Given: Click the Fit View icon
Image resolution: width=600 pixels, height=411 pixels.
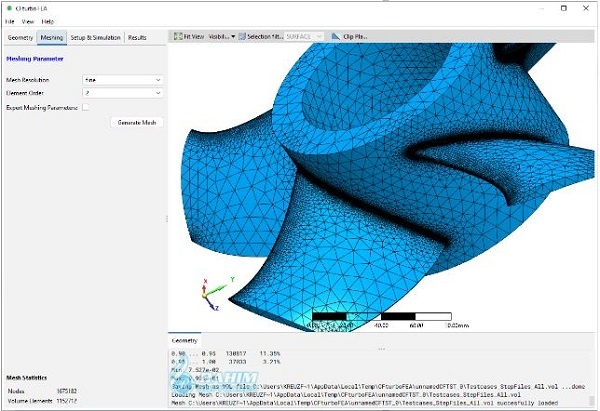Looking at the screenshot, I should tap(178, 36).
